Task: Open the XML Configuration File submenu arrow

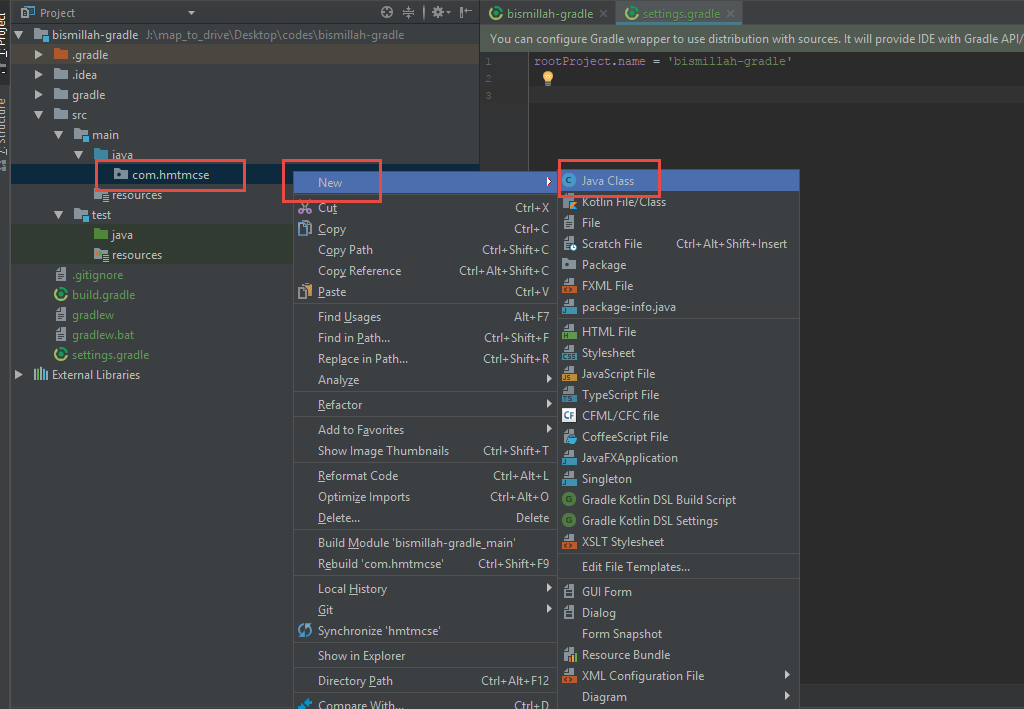Action: click(787, 675)
